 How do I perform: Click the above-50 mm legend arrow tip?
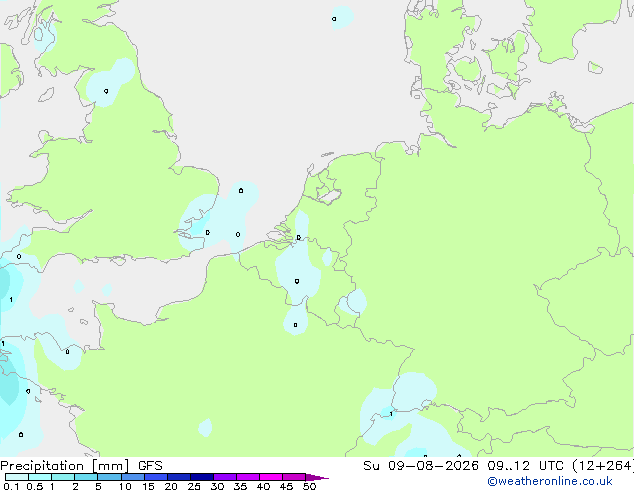click(317, 477)
